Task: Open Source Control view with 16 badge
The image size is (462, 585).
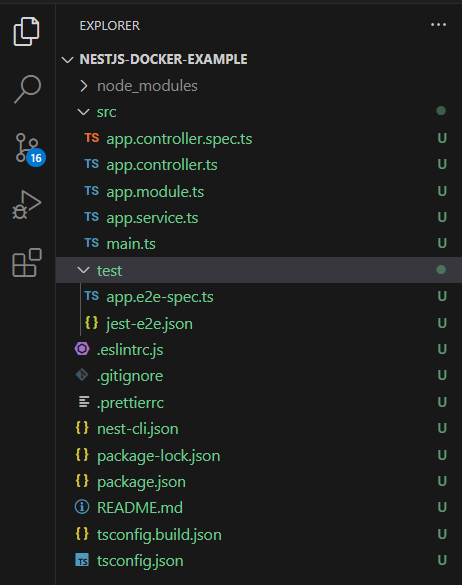Action: point(30,149)
